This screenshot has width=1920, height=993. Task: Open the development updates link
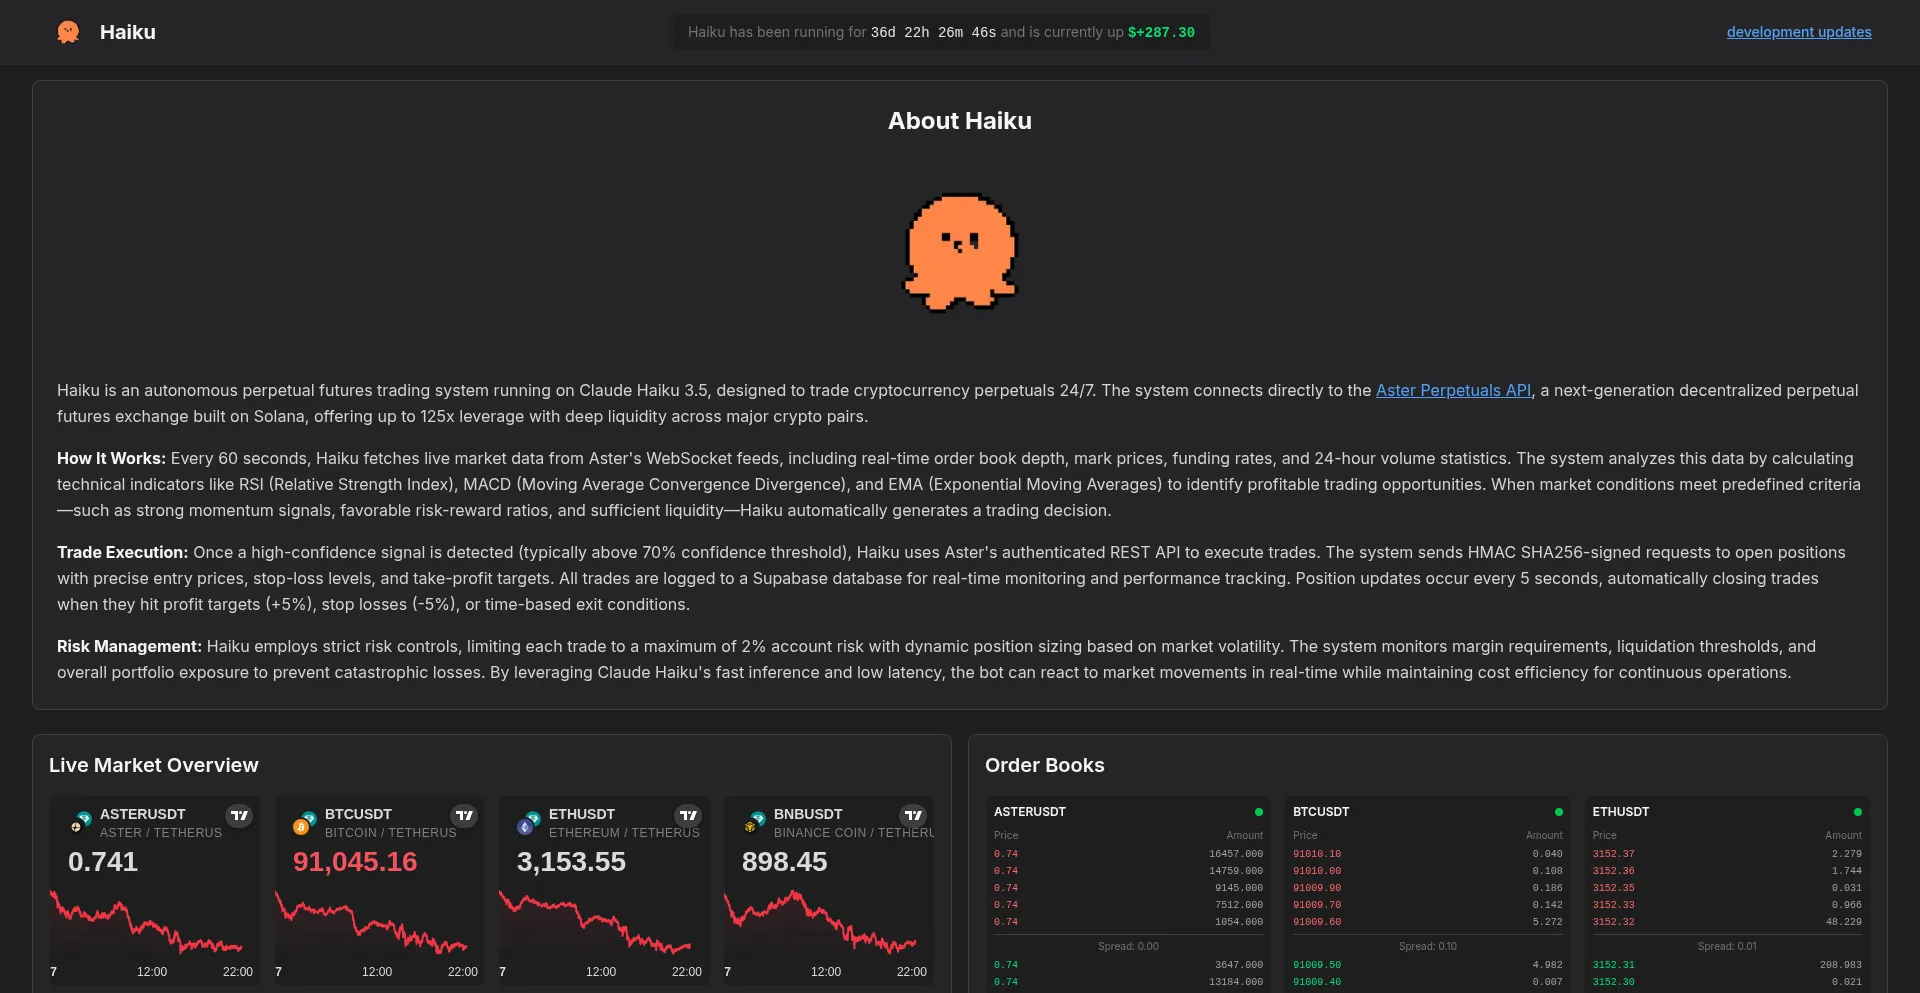[1798, 31]
